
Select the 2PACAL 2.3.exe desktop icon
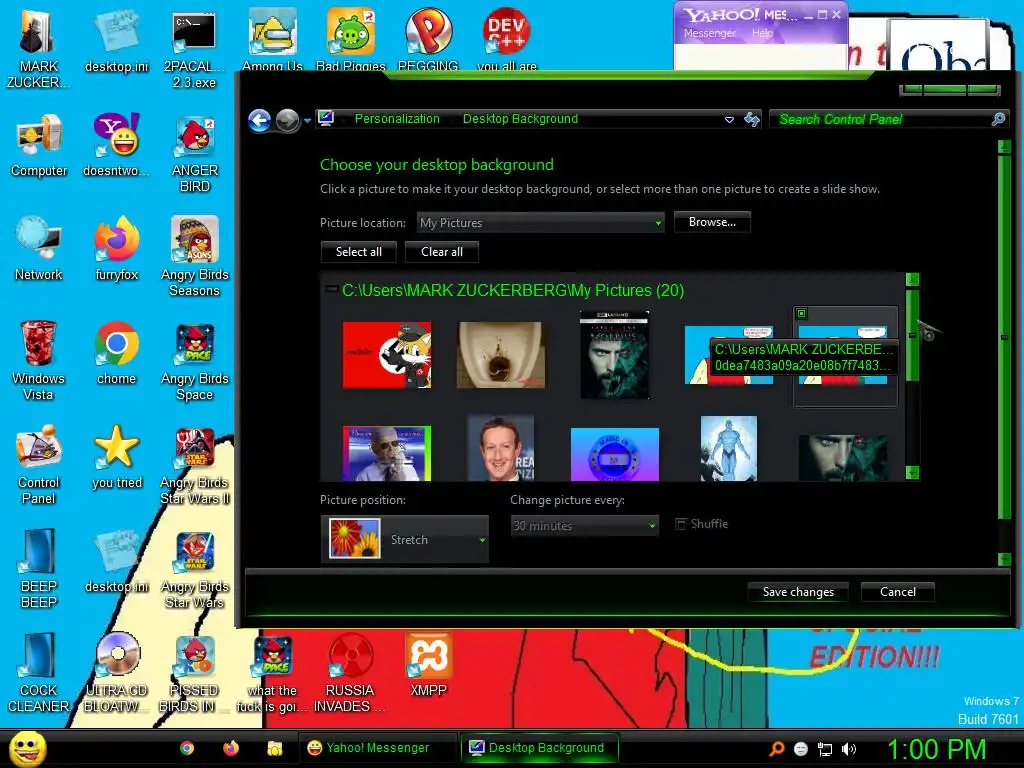tap(194, 49)
